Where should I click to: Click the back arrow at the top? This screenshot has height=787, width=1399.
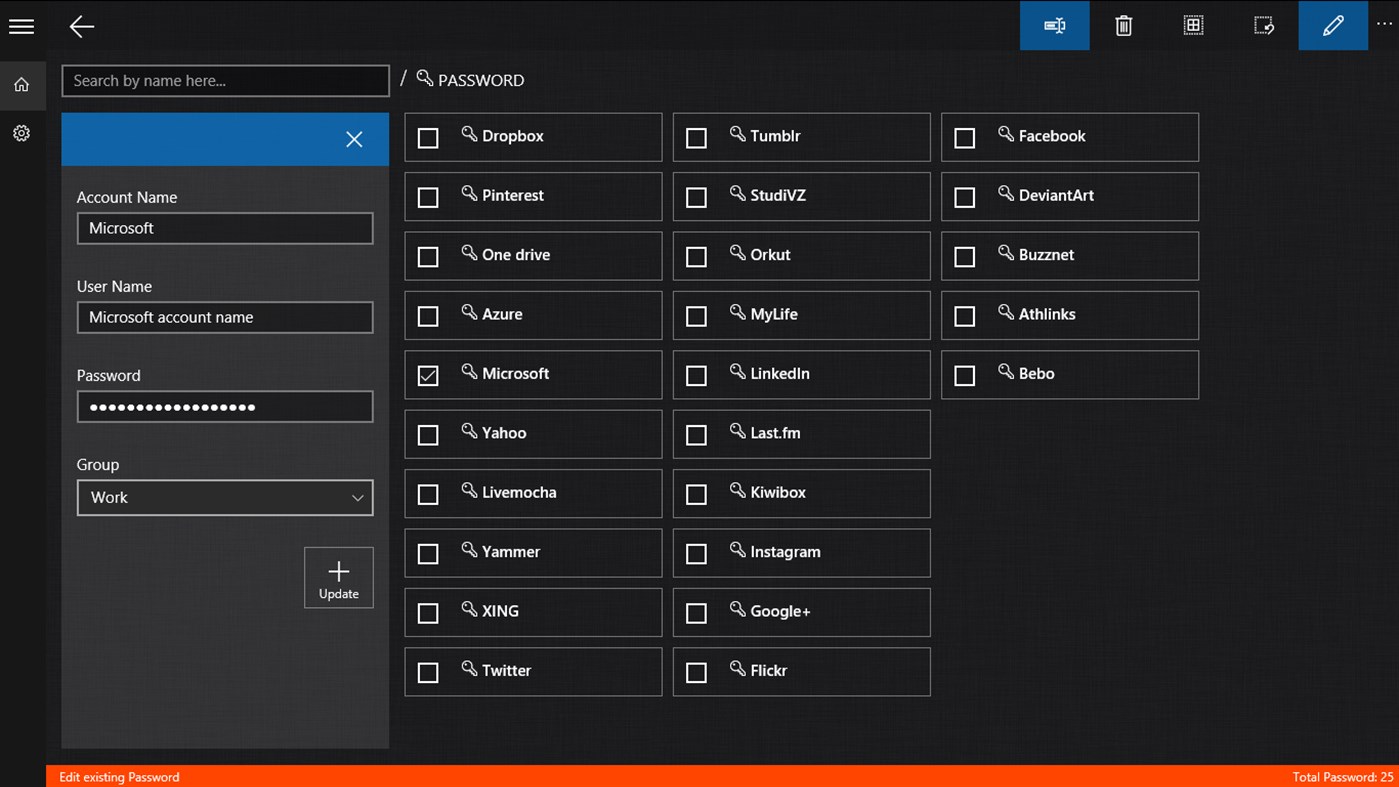[x=81, y=27]
